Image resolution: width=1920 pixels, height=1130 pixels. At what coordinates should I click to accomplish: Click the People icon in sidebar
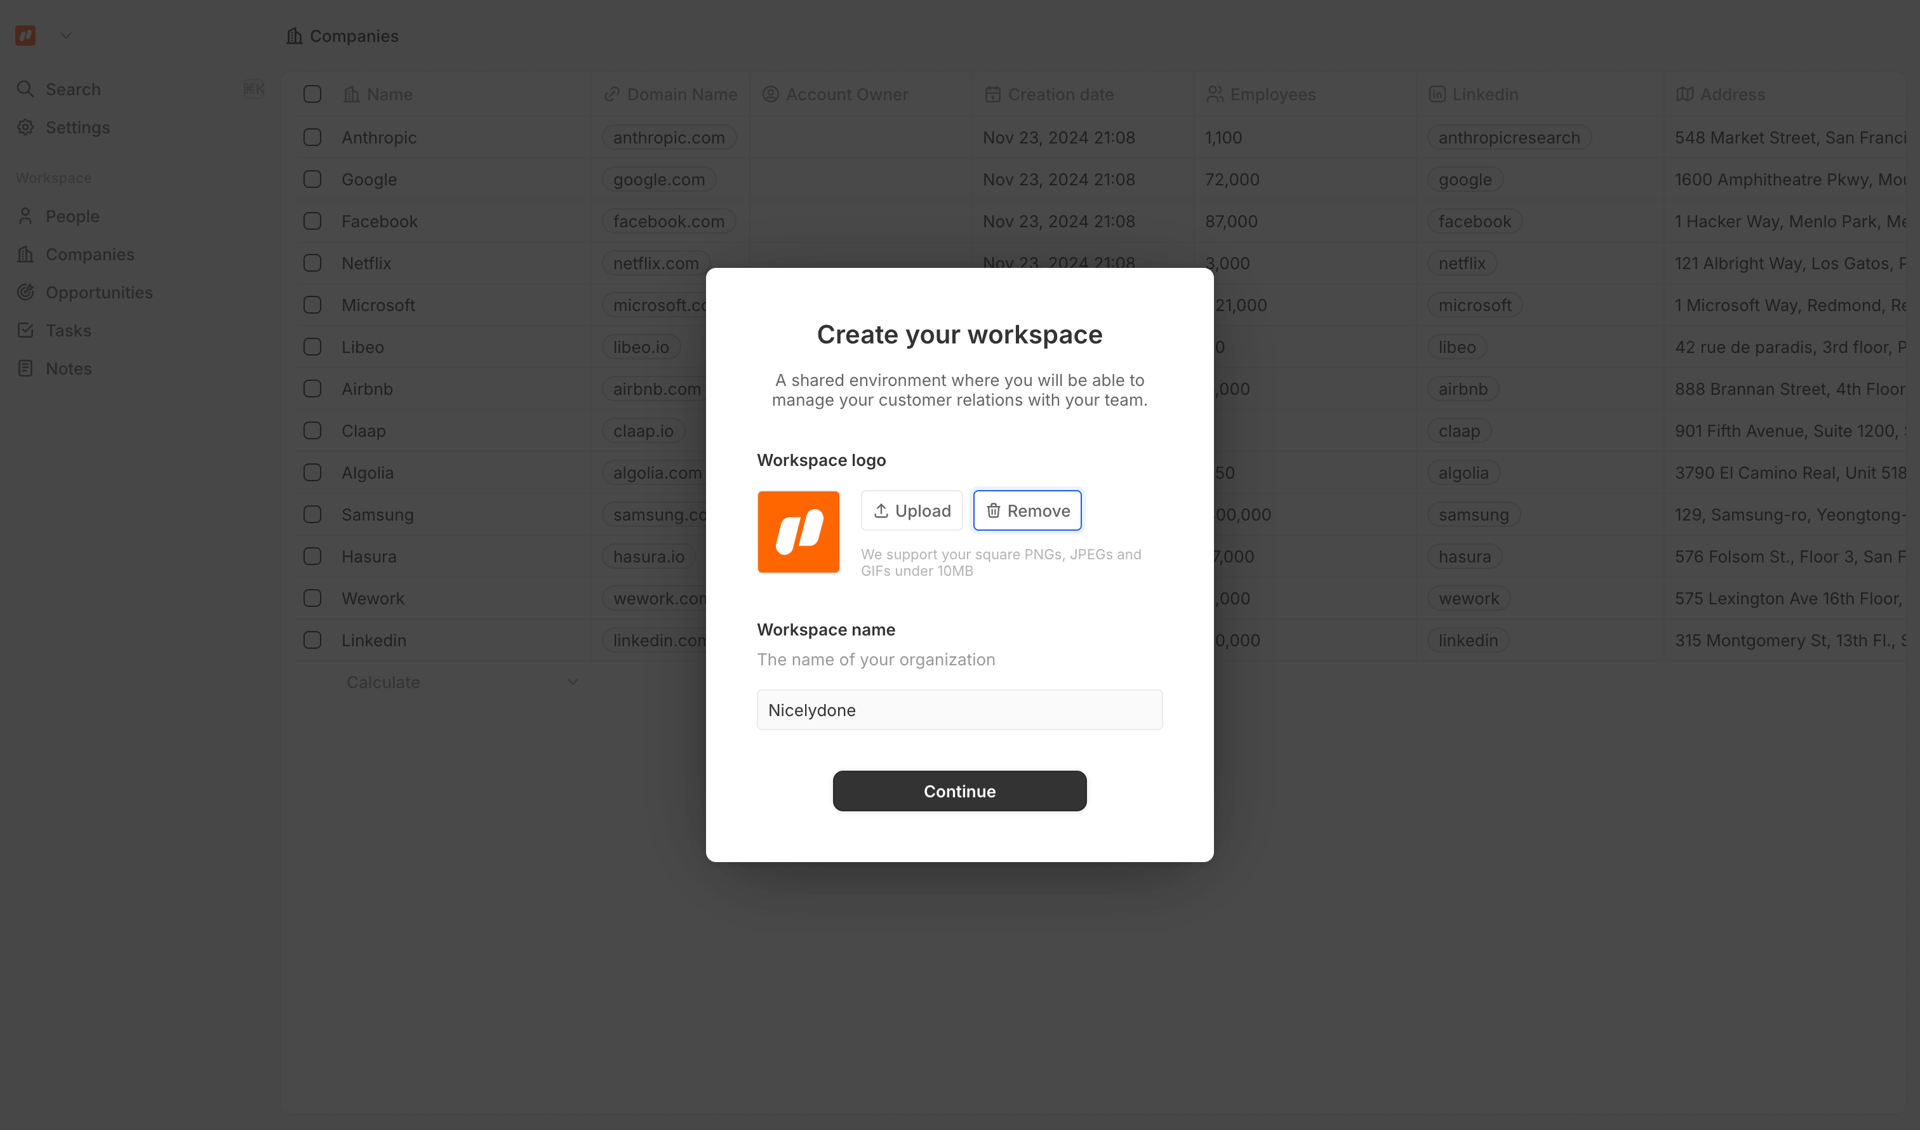(26, 216)
